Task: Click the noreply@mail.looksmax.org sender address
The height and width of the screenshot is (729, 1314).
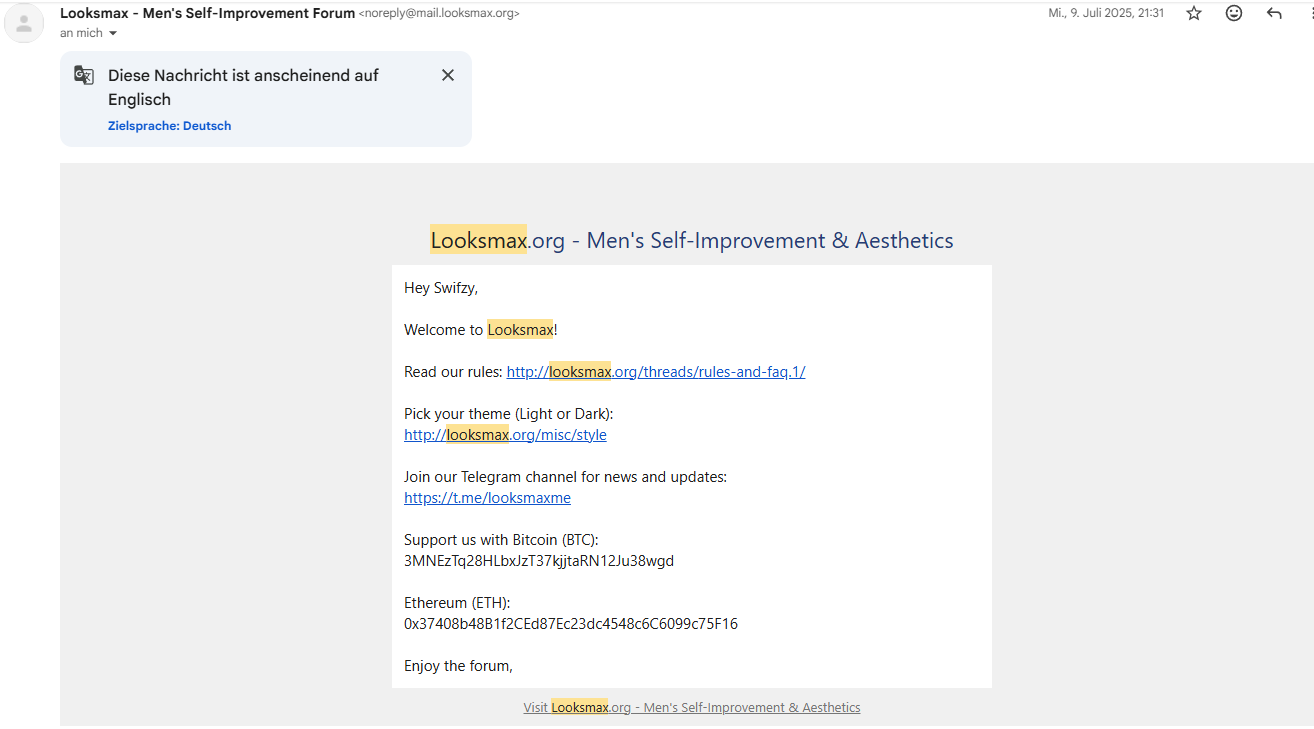Action: [x=439, y=13]
